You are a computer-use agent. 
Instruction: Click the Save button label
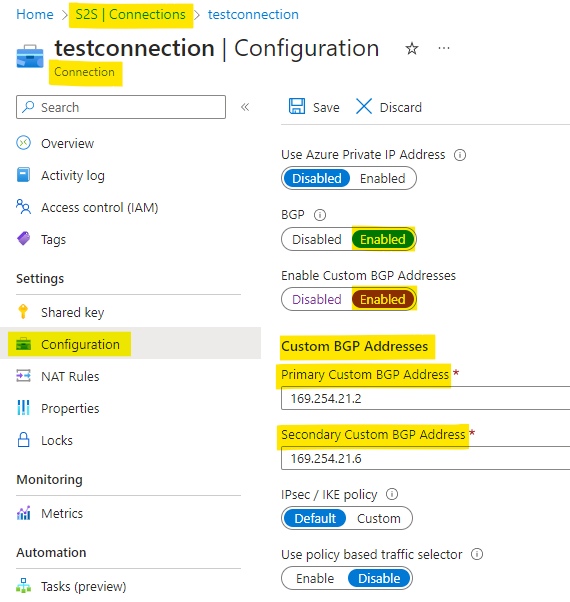326,107
